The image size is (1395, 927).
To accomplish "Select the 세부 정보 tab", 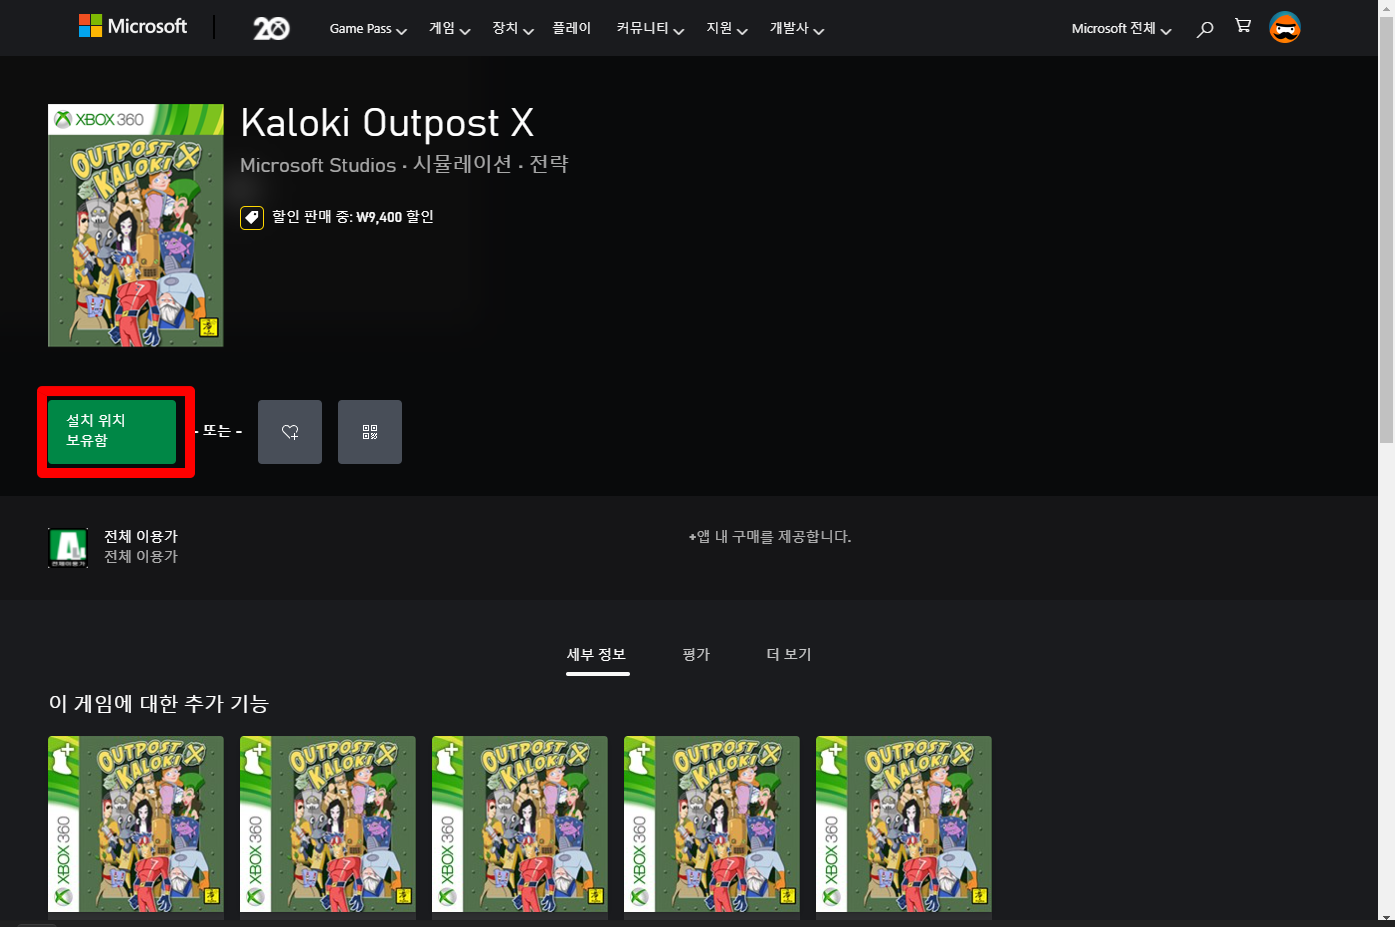I will pyautogui.click(x=597, y=655).
